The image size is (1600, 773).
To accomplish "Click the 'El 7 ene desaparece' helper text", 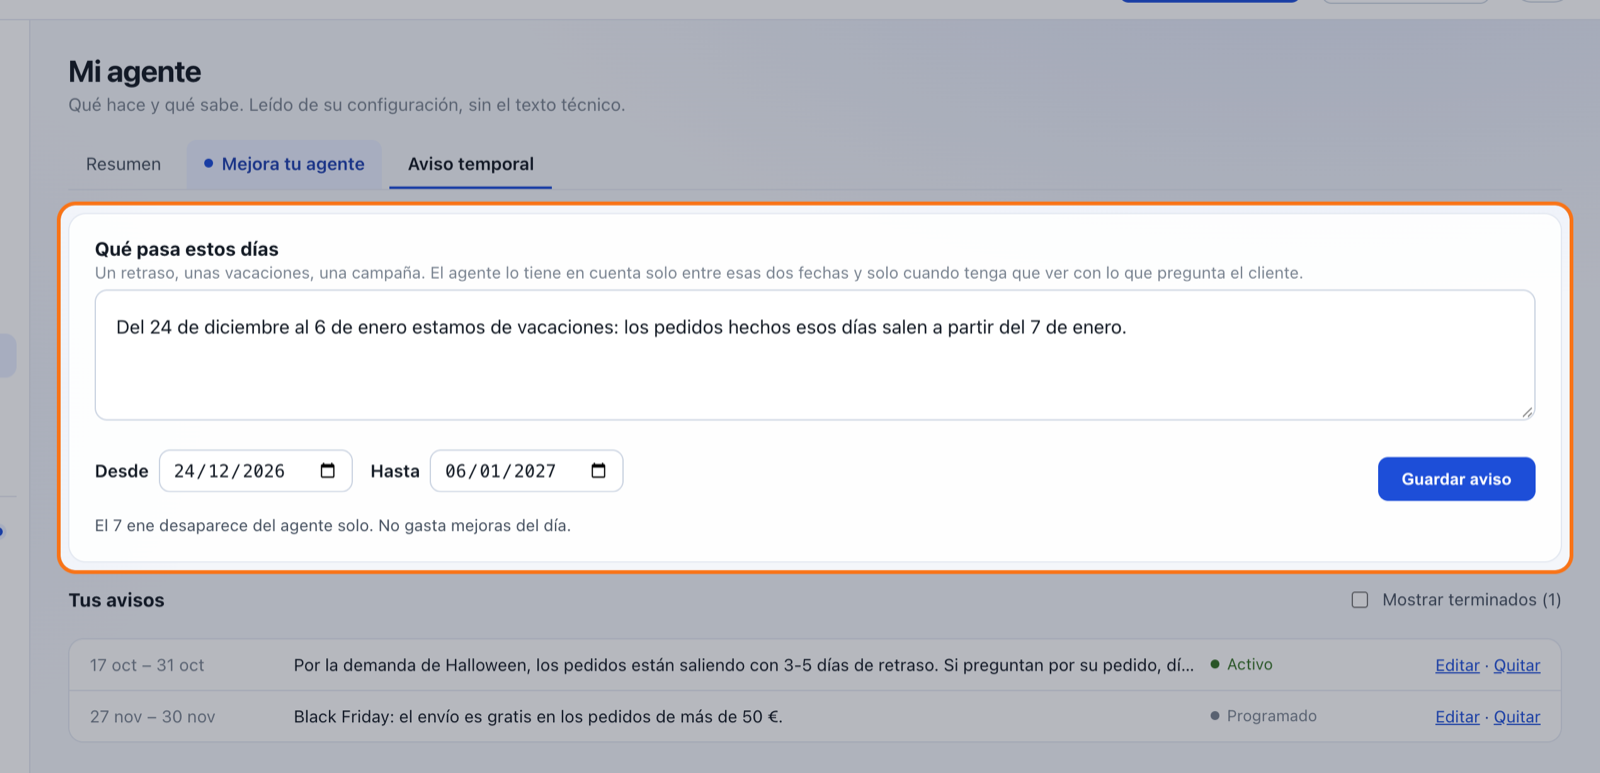I will (x=333, y=526).
